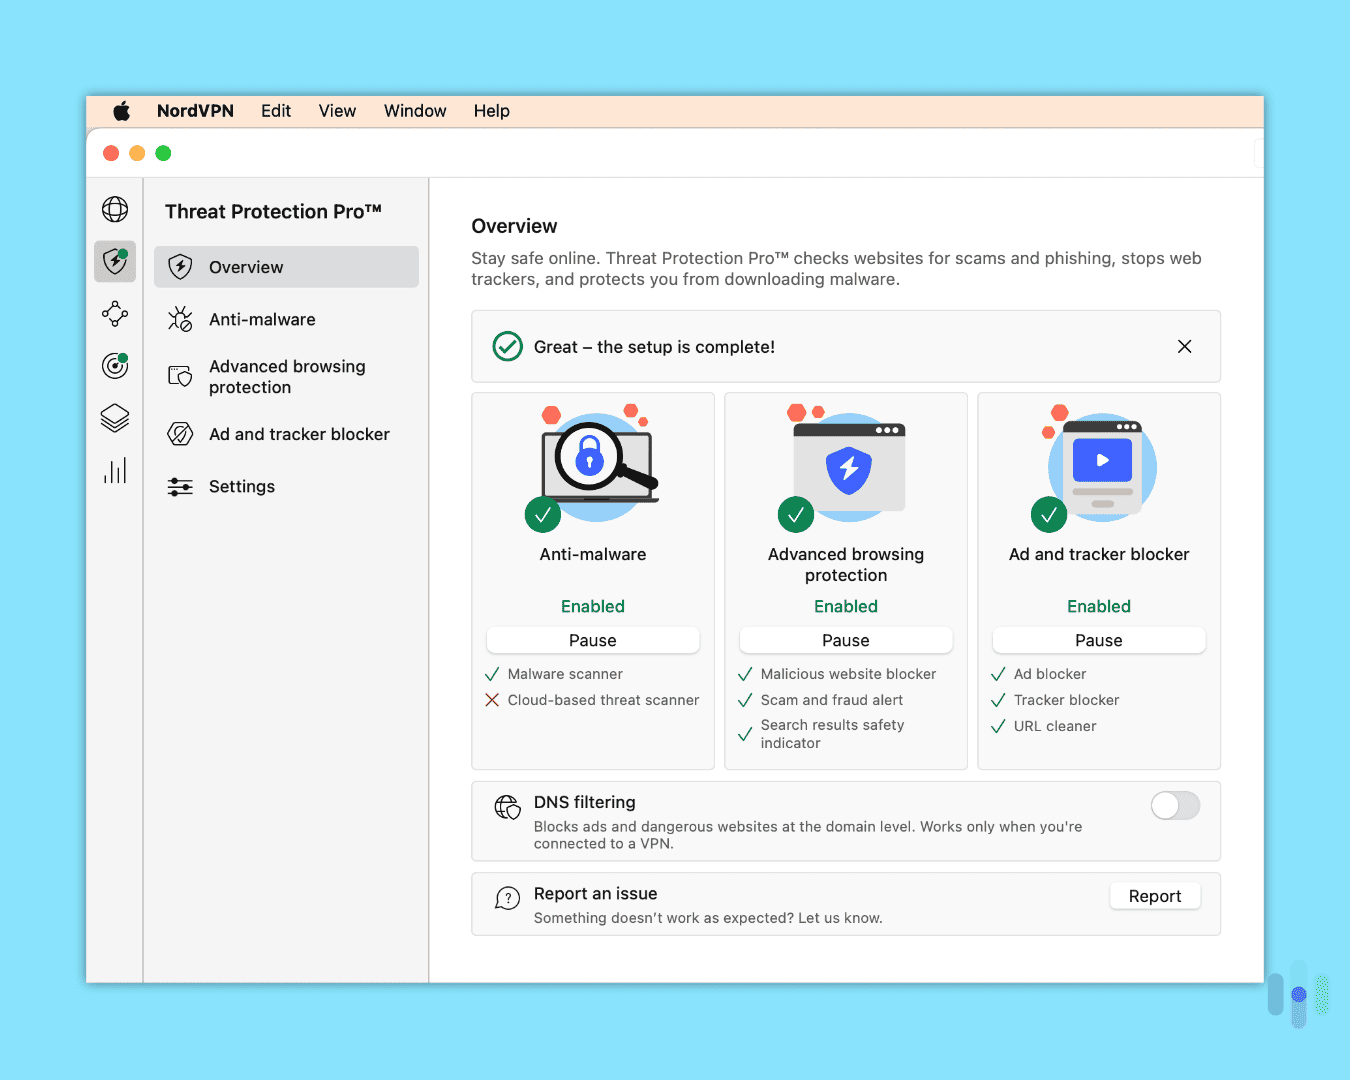Open Settings under Threat Protection Pro
The height and width of the screenshot is (1080, 1350).
[x=241, y=486]
